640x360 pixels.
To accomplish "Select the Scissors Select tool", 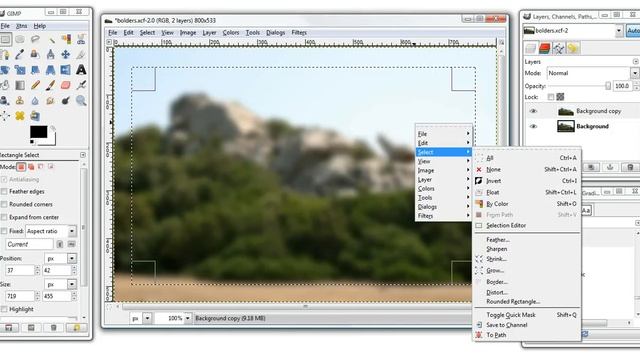I will [81, 39].
